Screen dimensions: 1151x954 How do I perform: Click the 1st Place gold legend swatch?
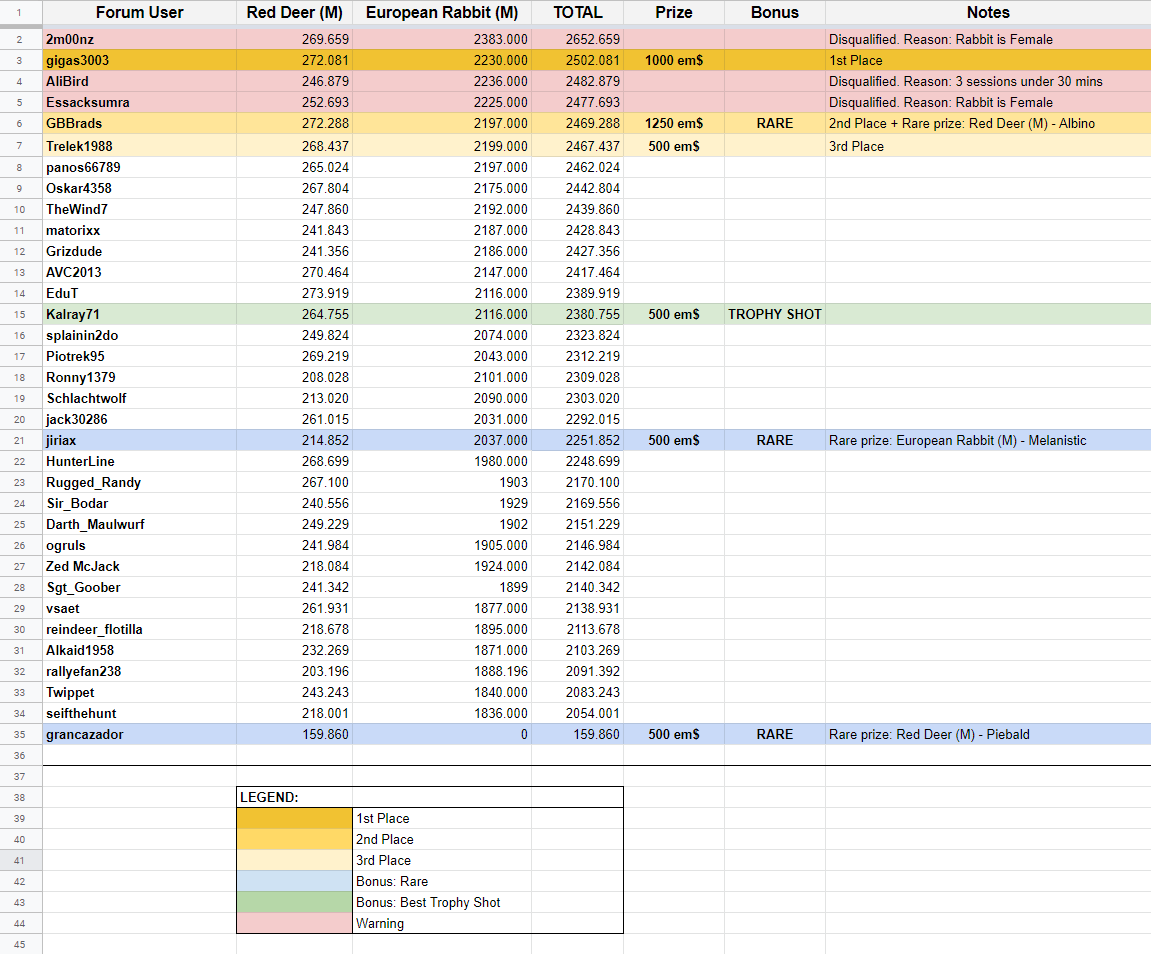coord(294,819)
